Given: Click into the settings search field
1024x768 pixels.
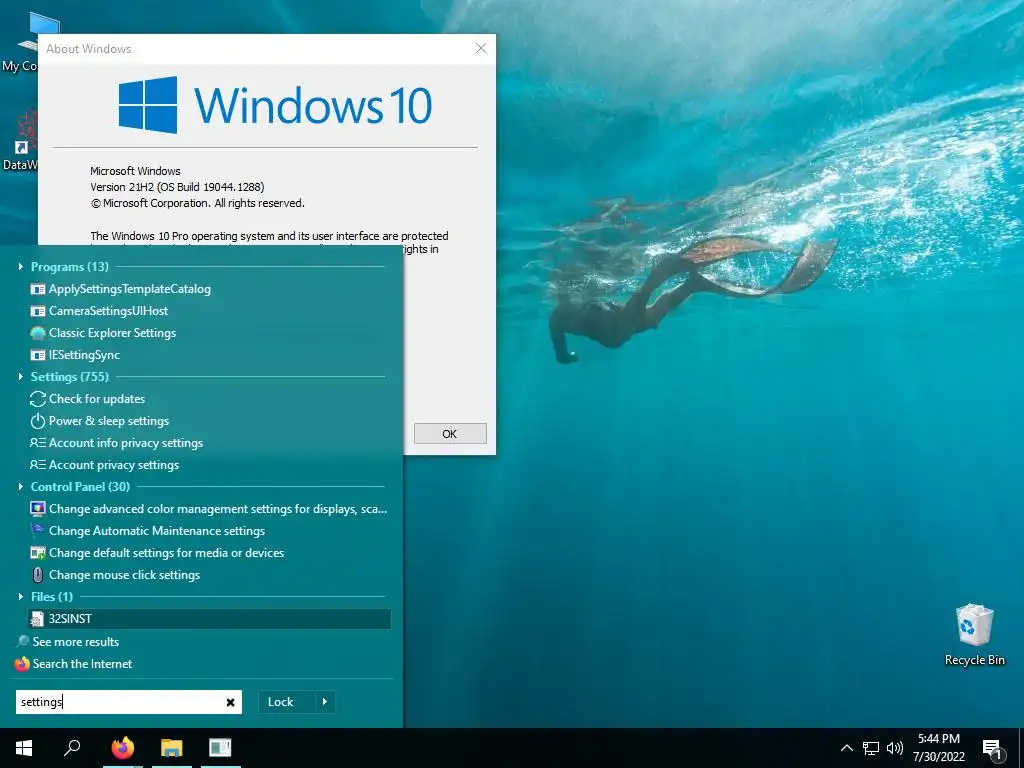Looking at the screenshot, I should tap(121, 702).
